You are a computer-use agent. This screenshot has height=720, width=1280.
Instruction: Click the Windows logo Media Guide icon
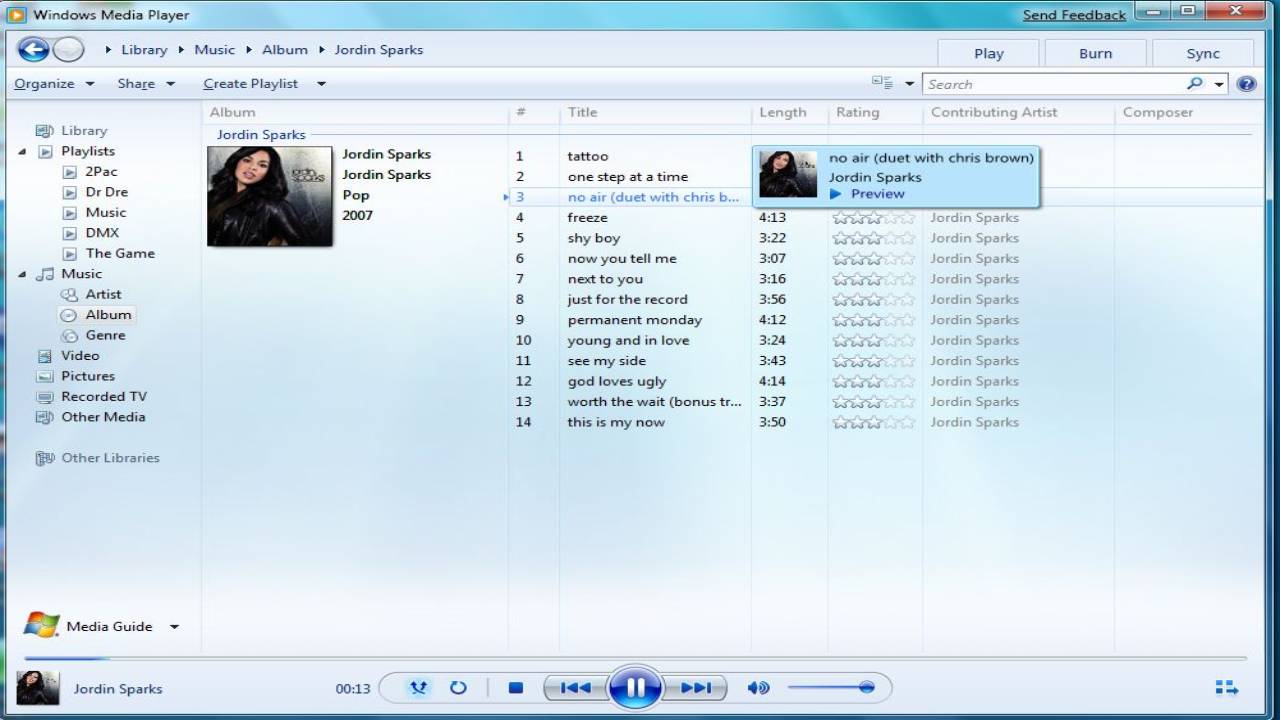pyautogui.click(x=41, y=625)
